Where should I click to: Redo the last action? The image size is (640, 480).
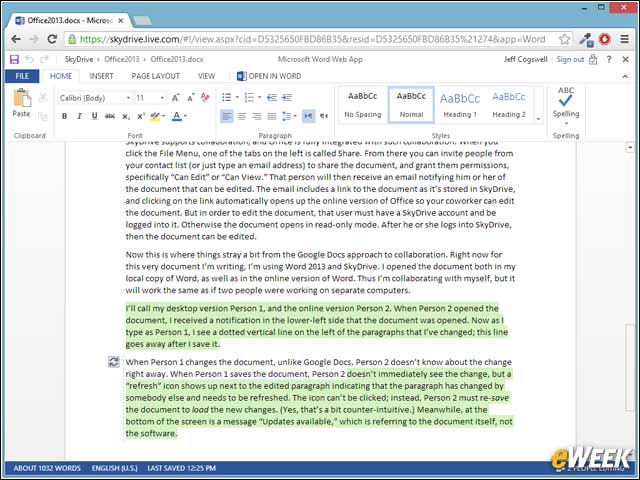click(44, 60)
